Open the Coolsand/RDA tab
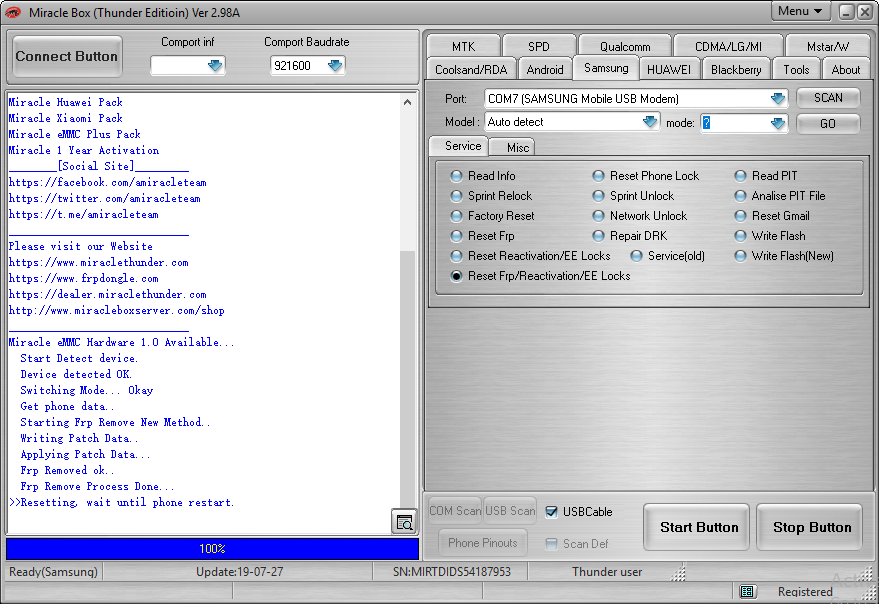This screenshot has height=604, width=879. (471, 70)
